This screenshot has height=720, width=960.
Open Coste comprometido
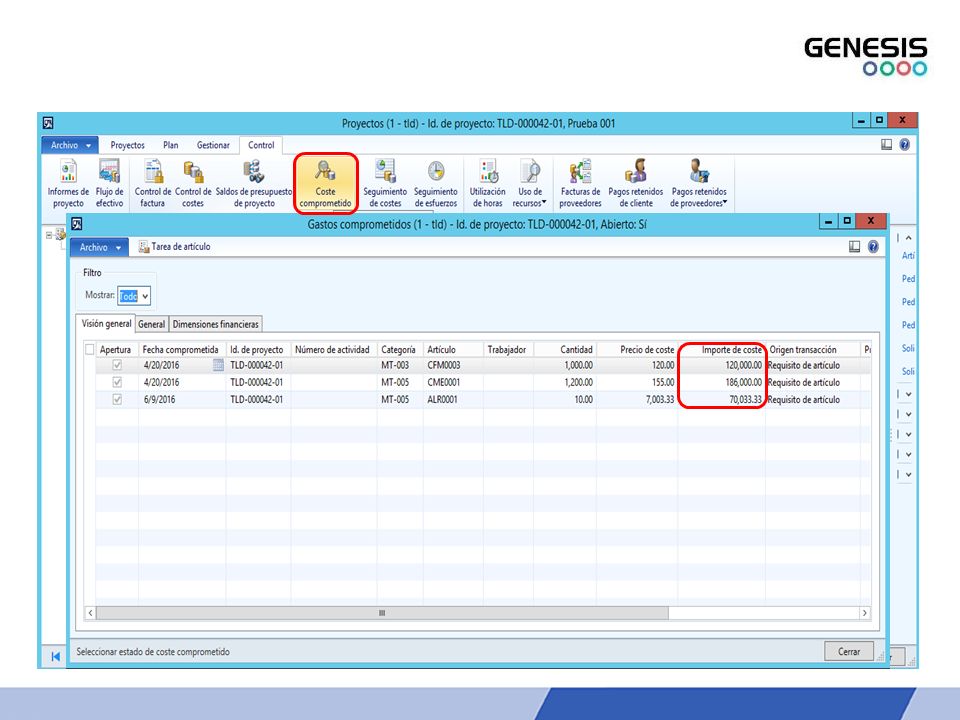pyautogui.click(x=325, y=184)
